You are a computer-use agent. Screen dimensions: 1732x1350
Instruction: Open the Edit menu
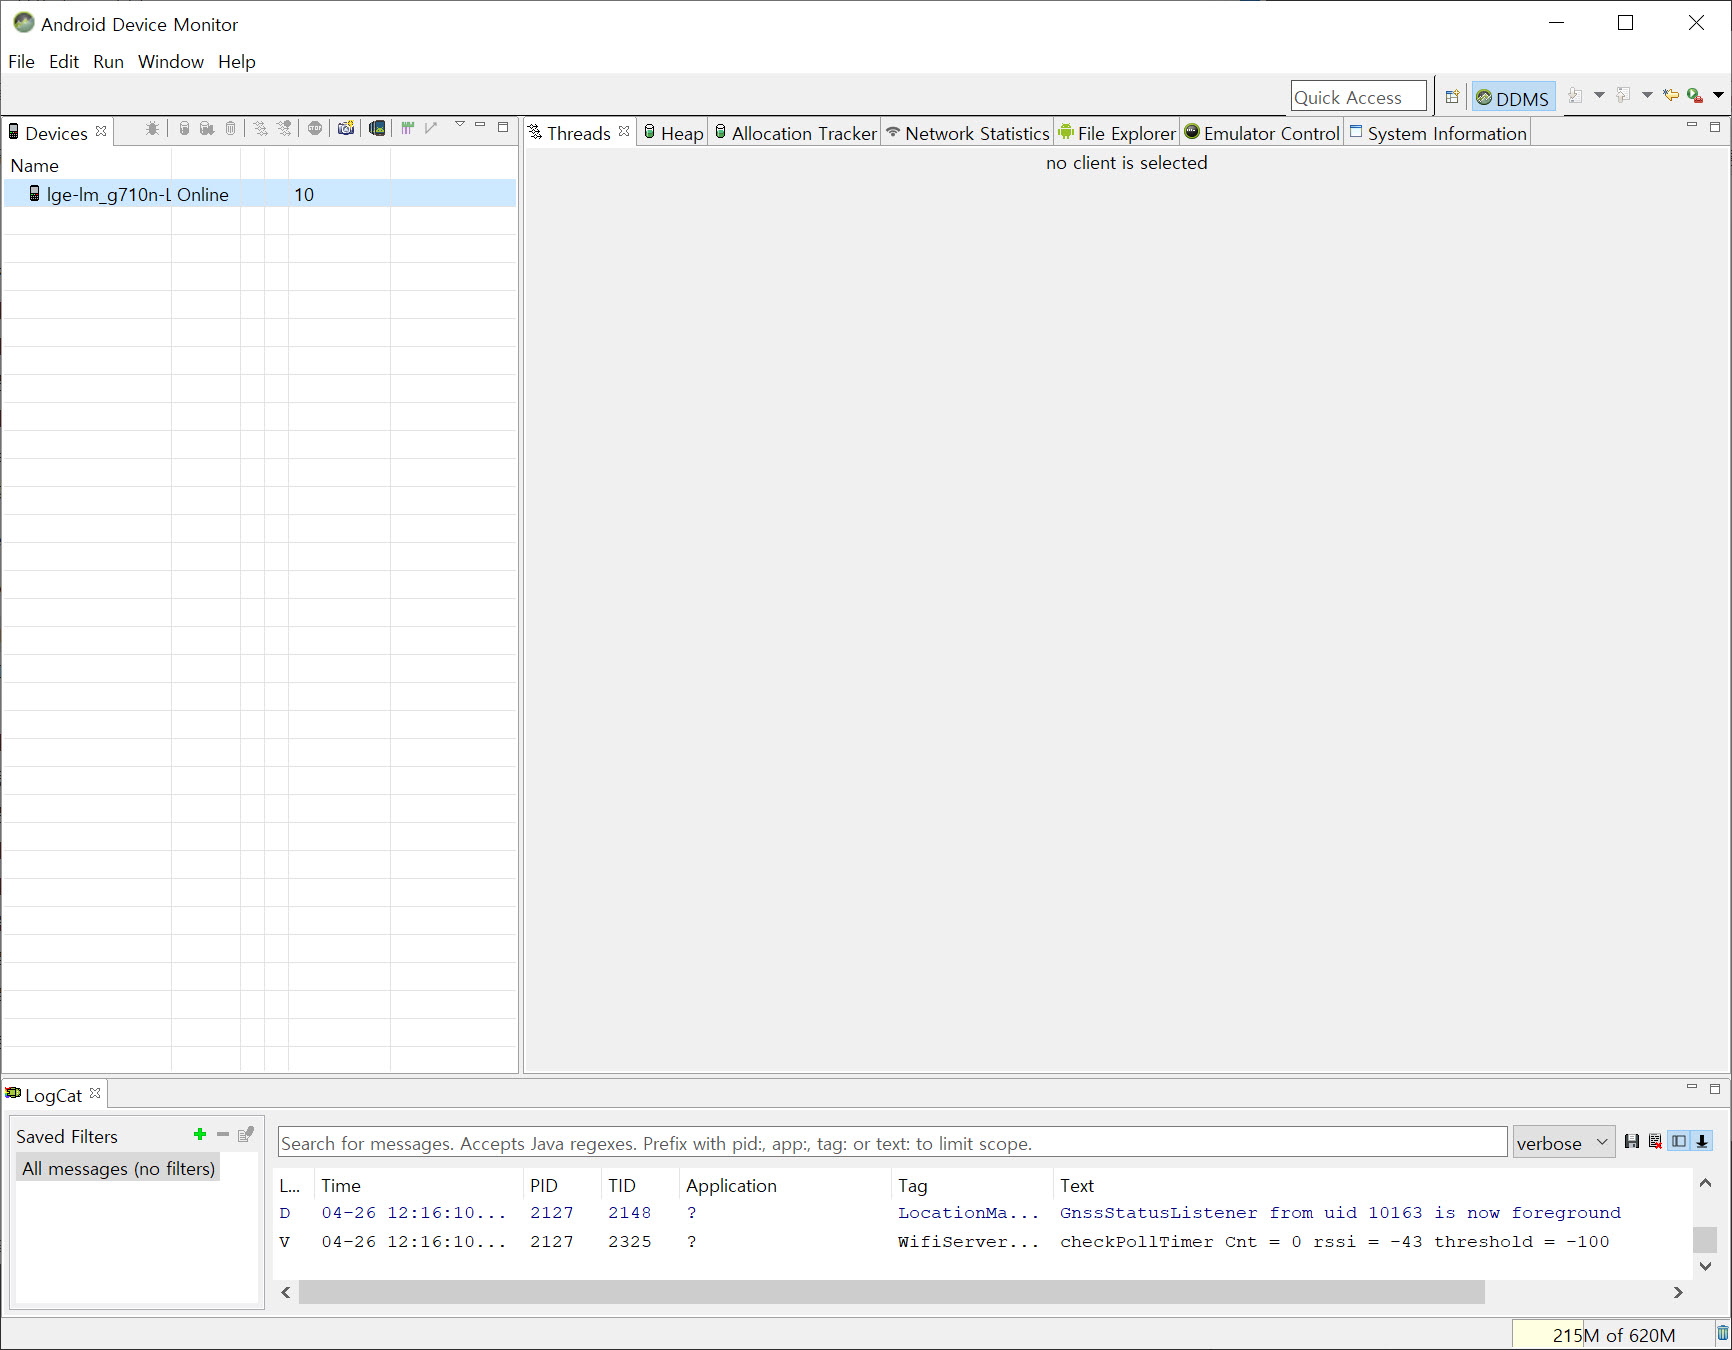click(64, 61)
